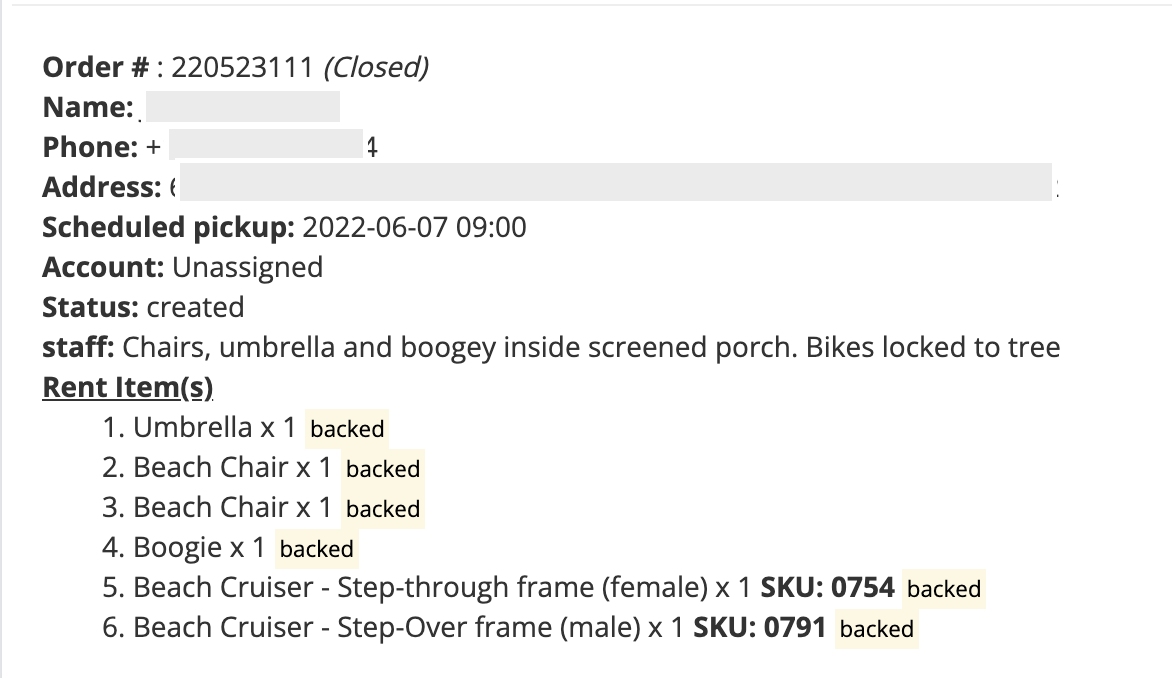Click the staff note about screened porch
The image size is (1172, 678).
click(591, 348)
